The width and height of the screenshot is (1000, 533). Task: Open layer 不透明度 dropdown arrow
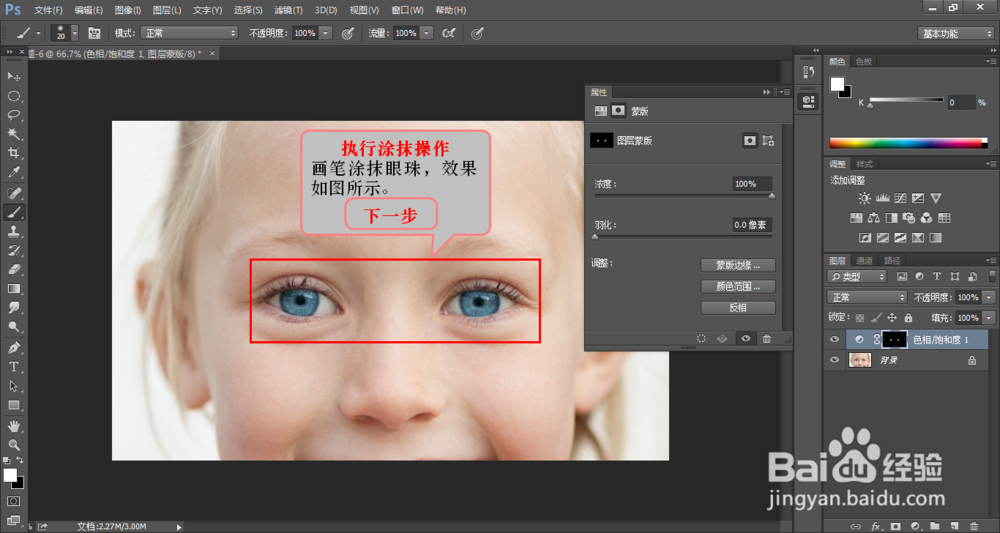(x=989, y=297)
